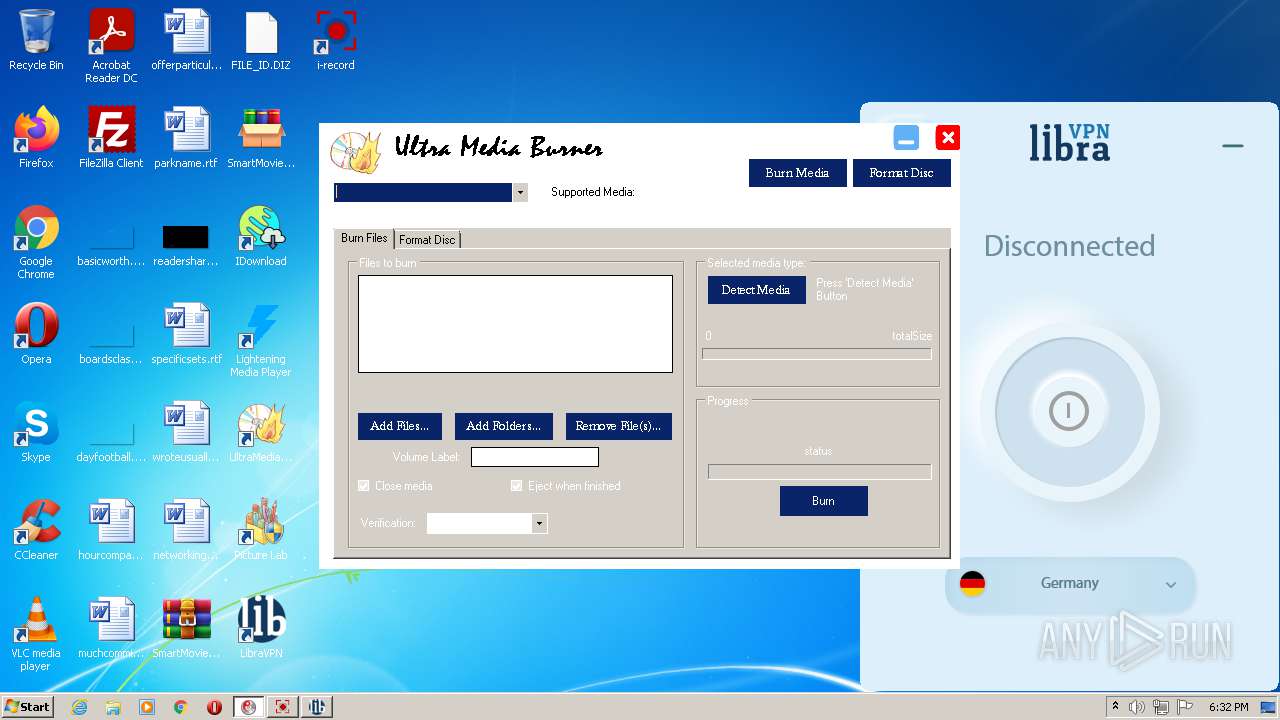Show hidden system tray icons
Screen dimensions: 1280x720
click(x=1115, y=707)
